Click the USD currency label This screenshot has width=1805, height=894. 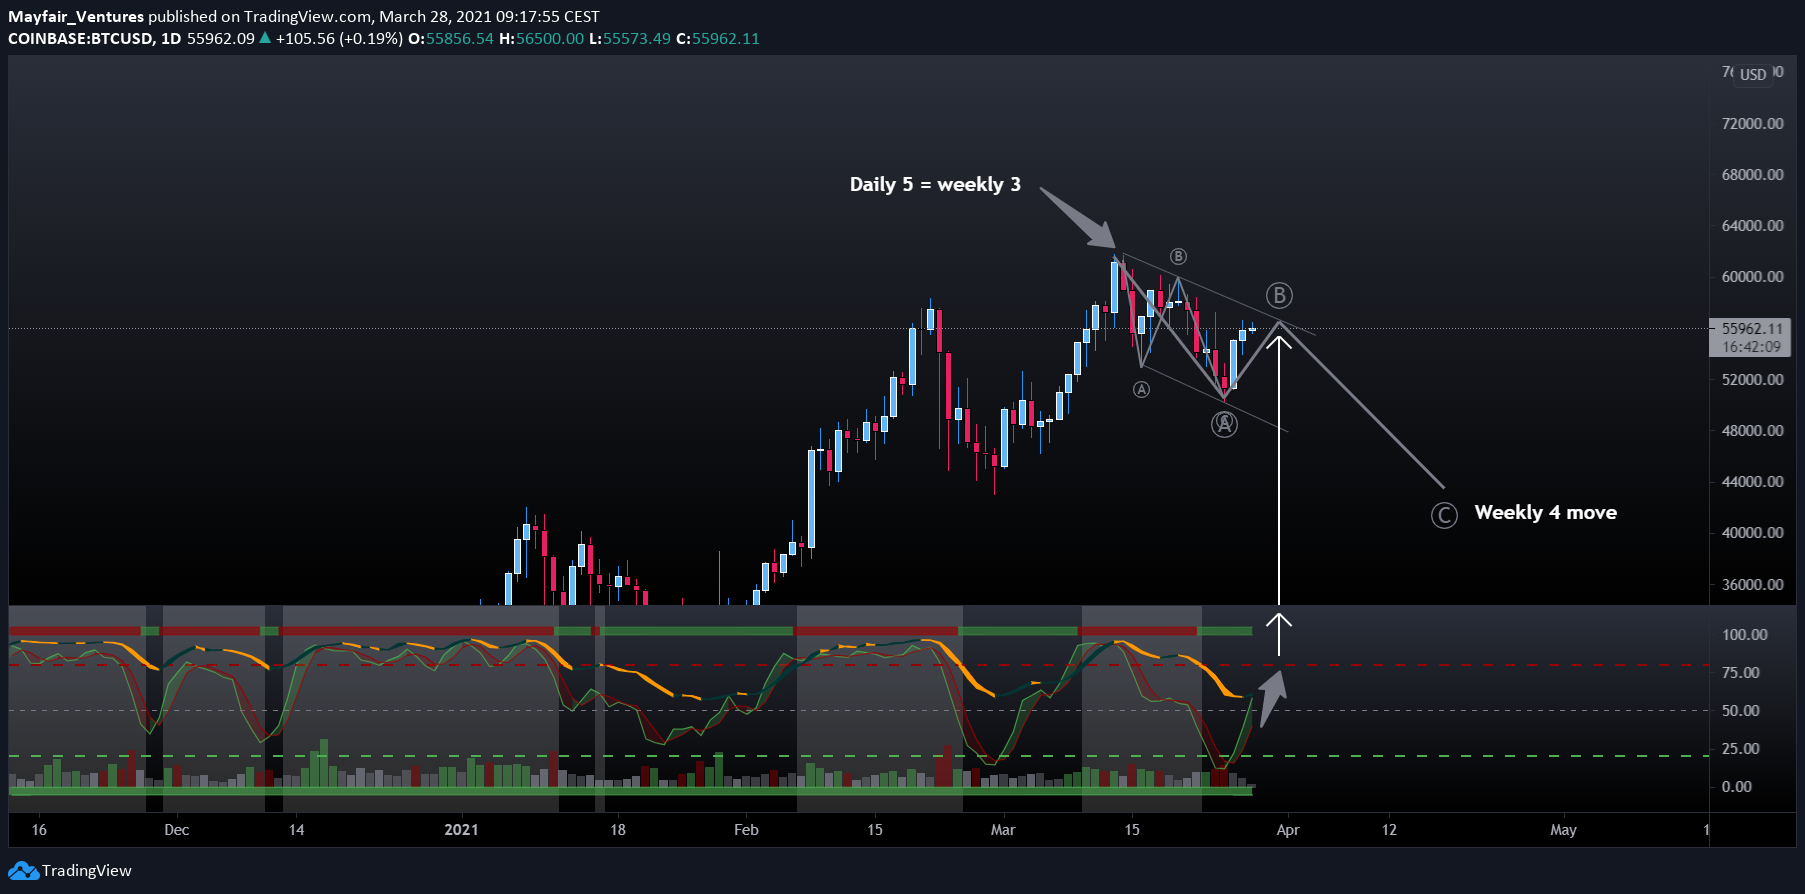(x=1753, y=75)
